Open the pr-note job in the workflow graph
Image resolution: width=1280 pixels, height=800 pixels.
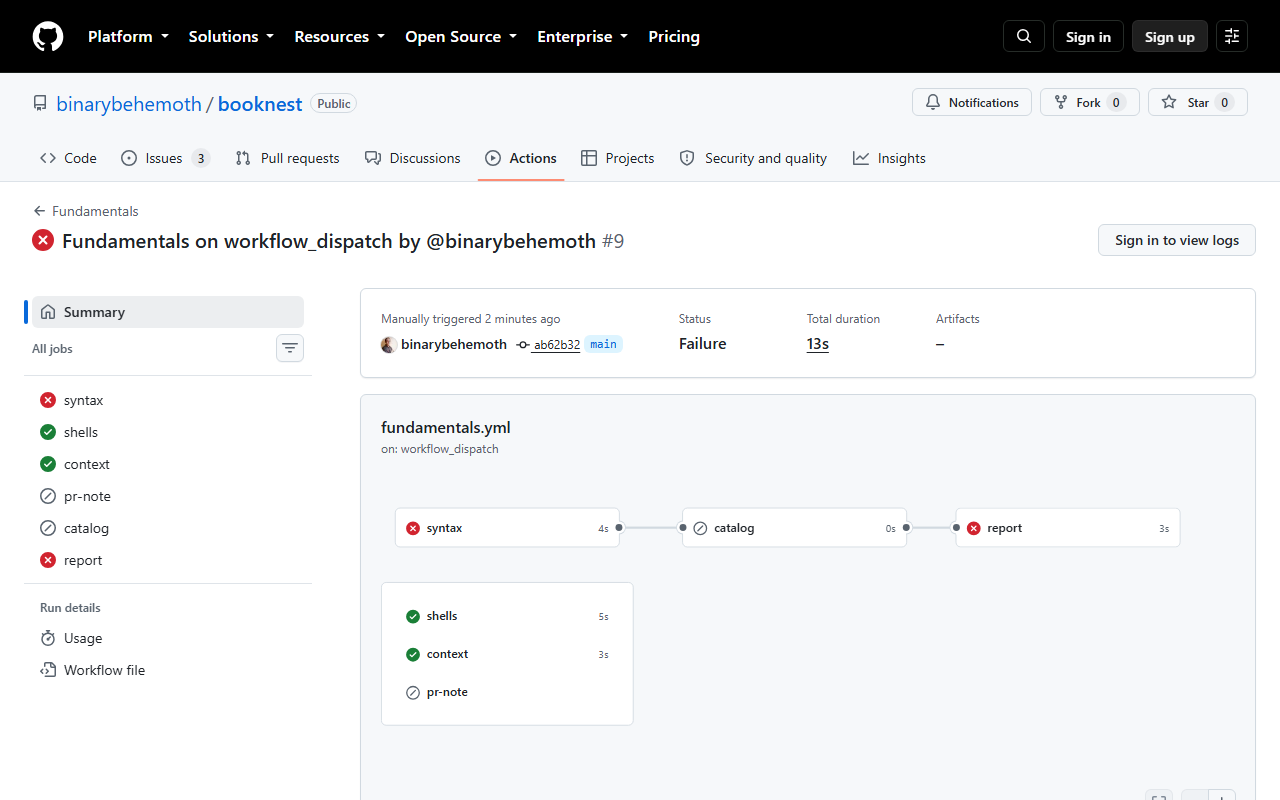pyautogui.click(x=507, y=692)
